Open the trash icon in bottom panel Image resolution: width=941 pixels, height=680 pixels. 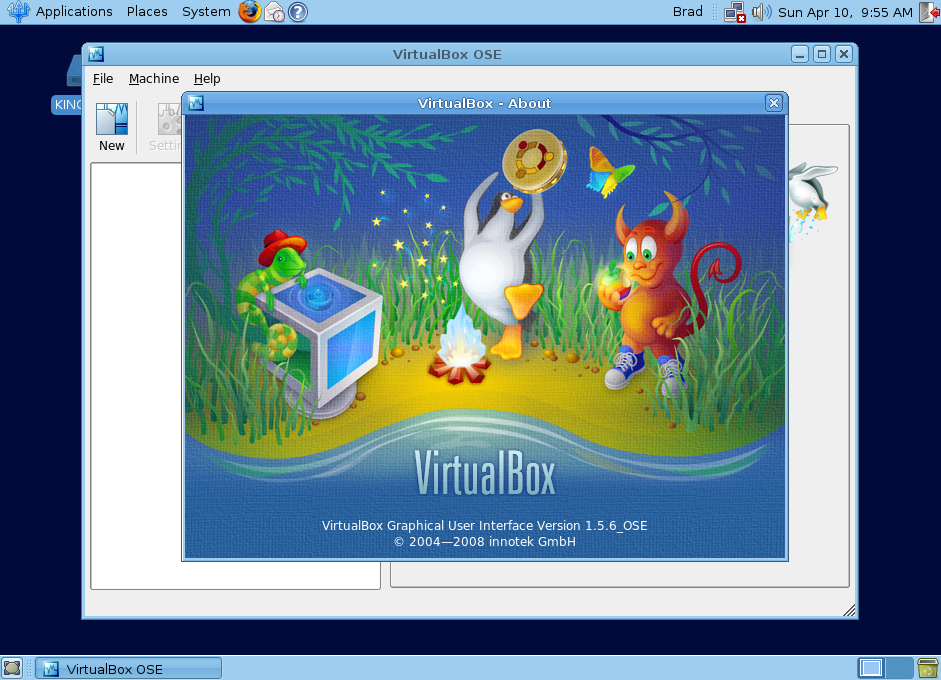[928, 668]
